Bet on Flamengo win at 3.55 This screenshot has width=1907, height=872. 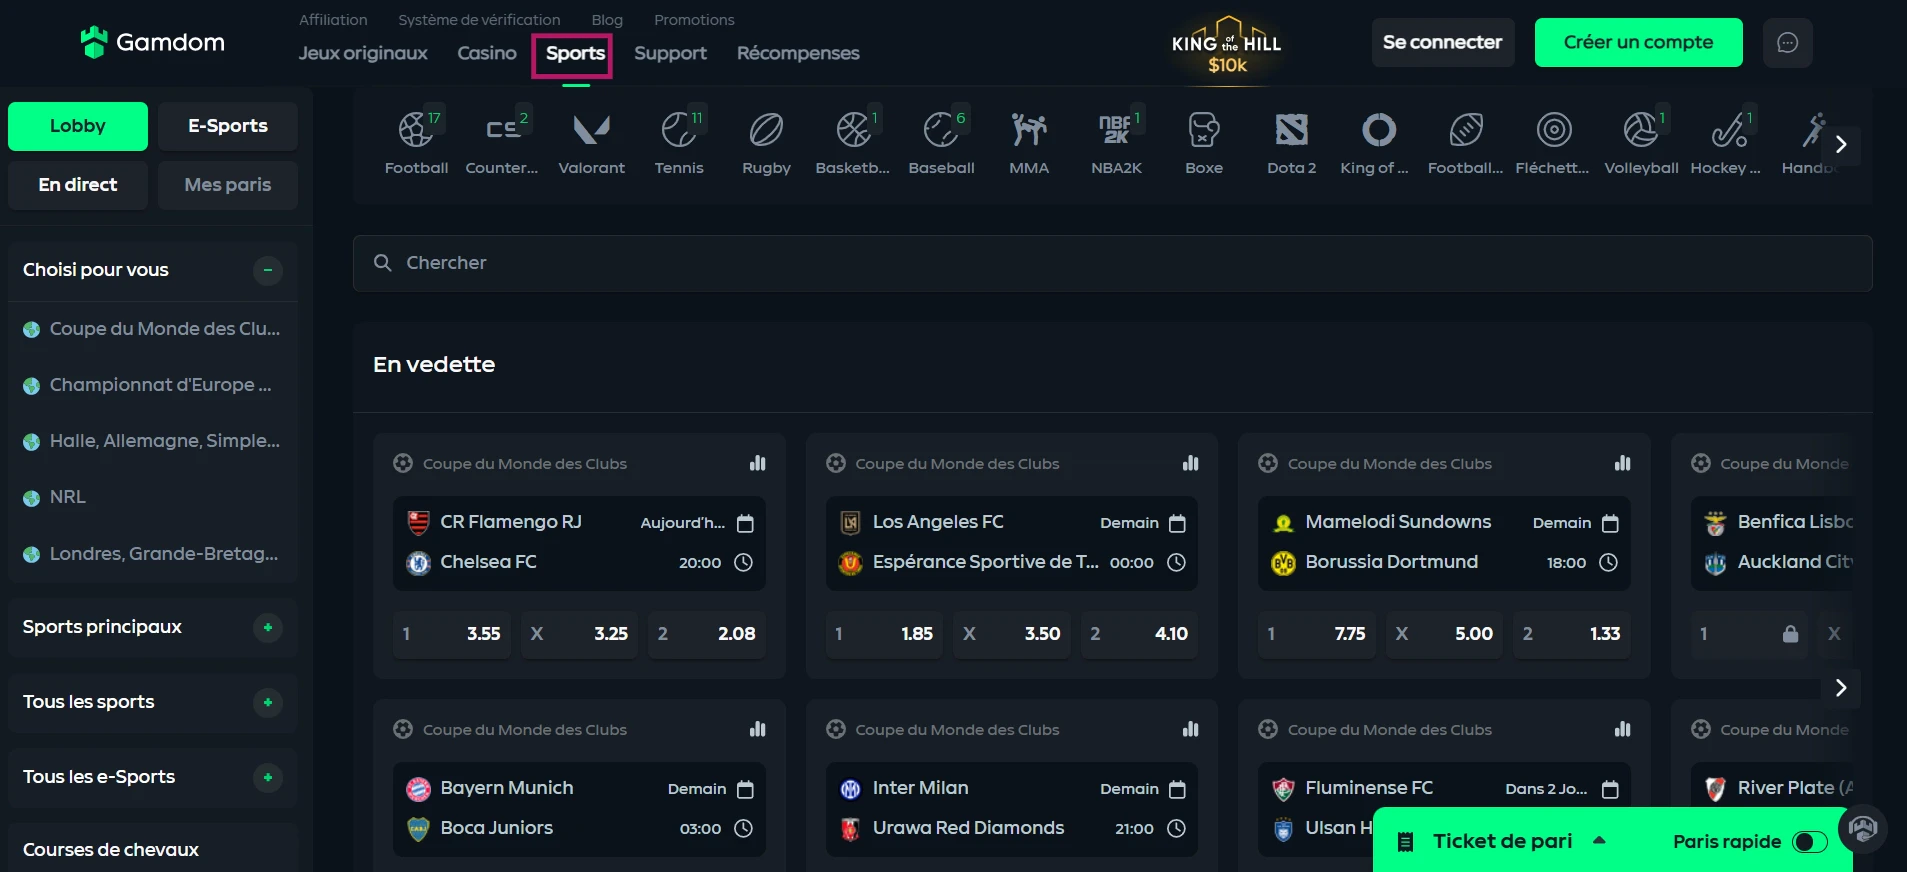tap(452, 634)
